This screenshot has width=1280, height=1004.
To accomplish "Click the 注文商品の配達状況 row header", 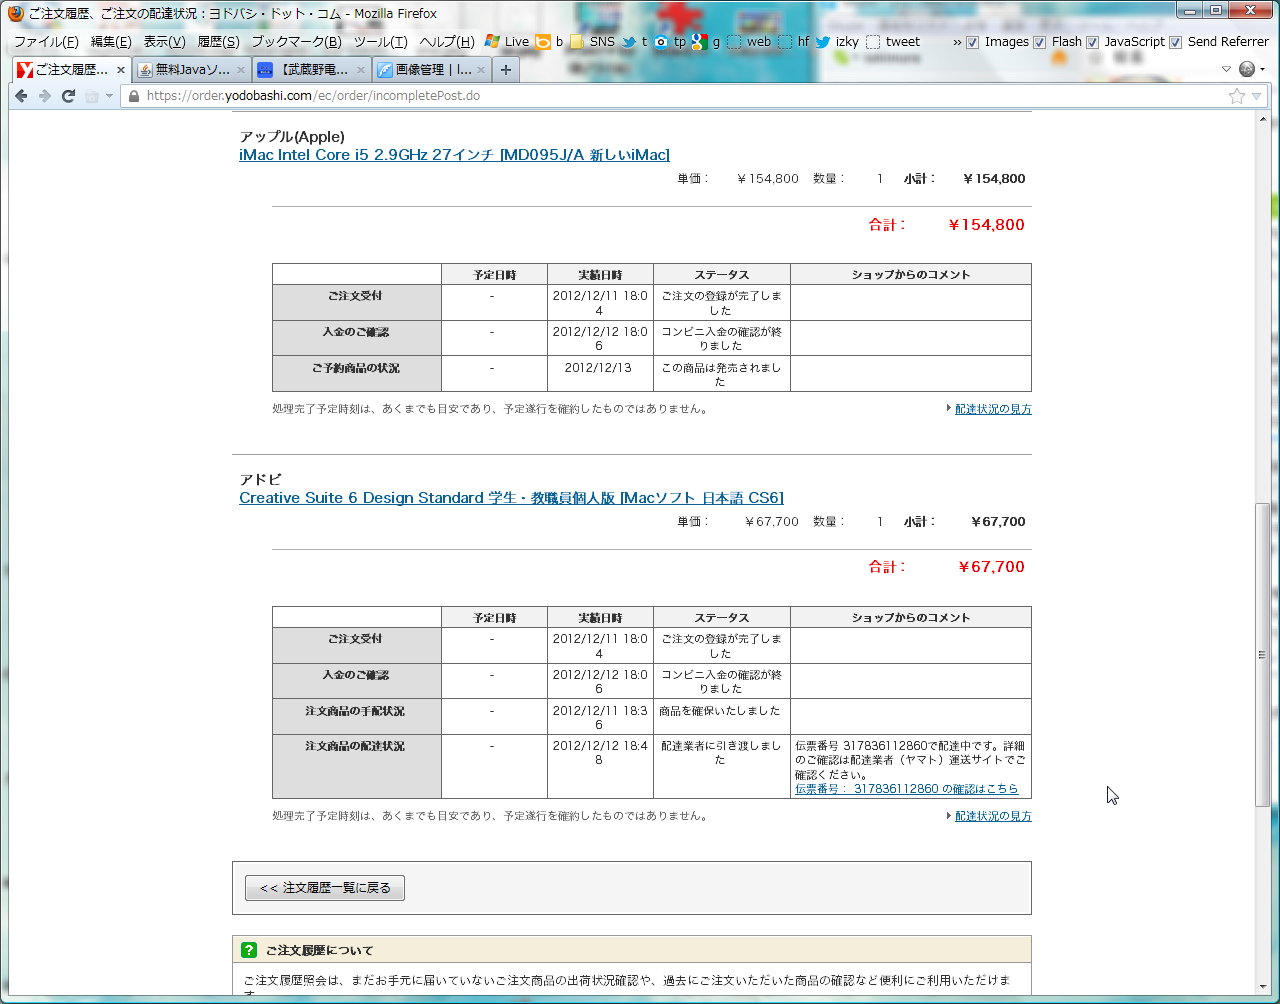I will click(x=356, y=766).
